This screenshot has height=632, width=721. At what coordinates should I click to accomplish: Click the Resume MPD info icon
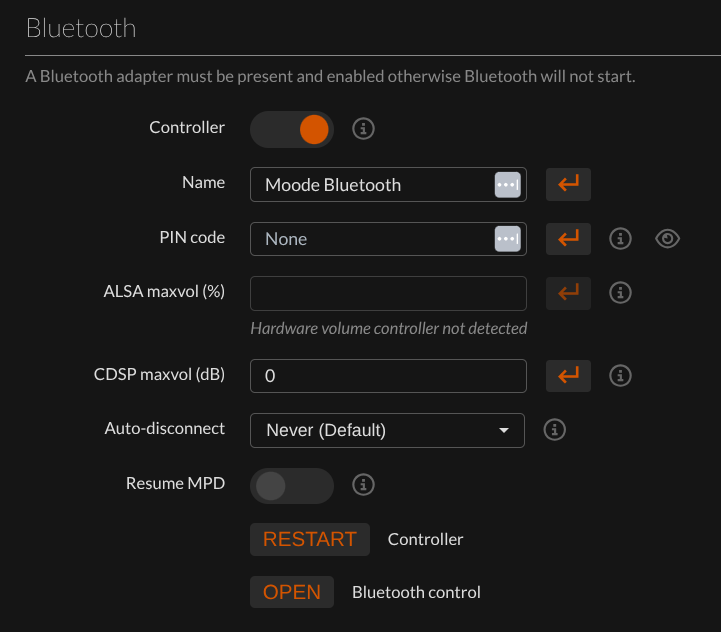[x=364, y=485]
